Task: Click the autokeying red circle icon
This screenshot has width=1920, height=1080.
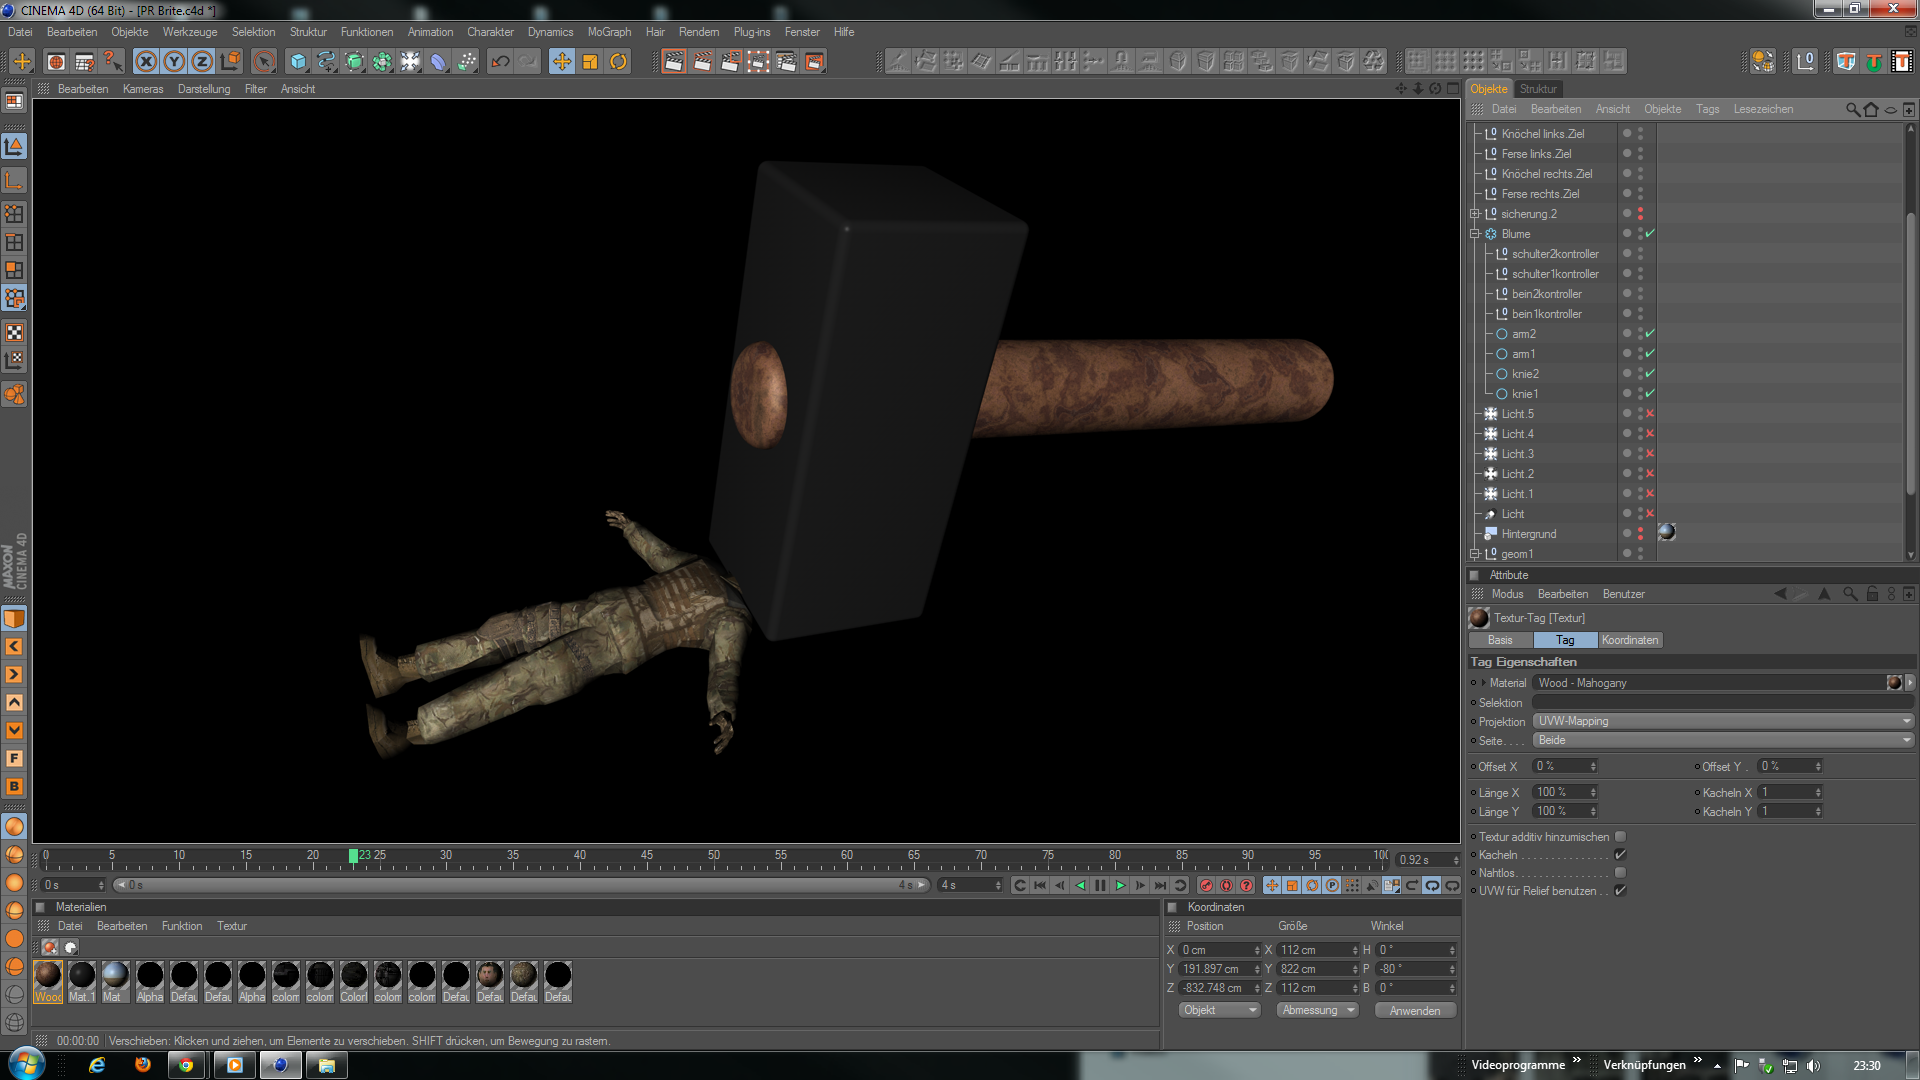Action: [x=1226, y=886]
